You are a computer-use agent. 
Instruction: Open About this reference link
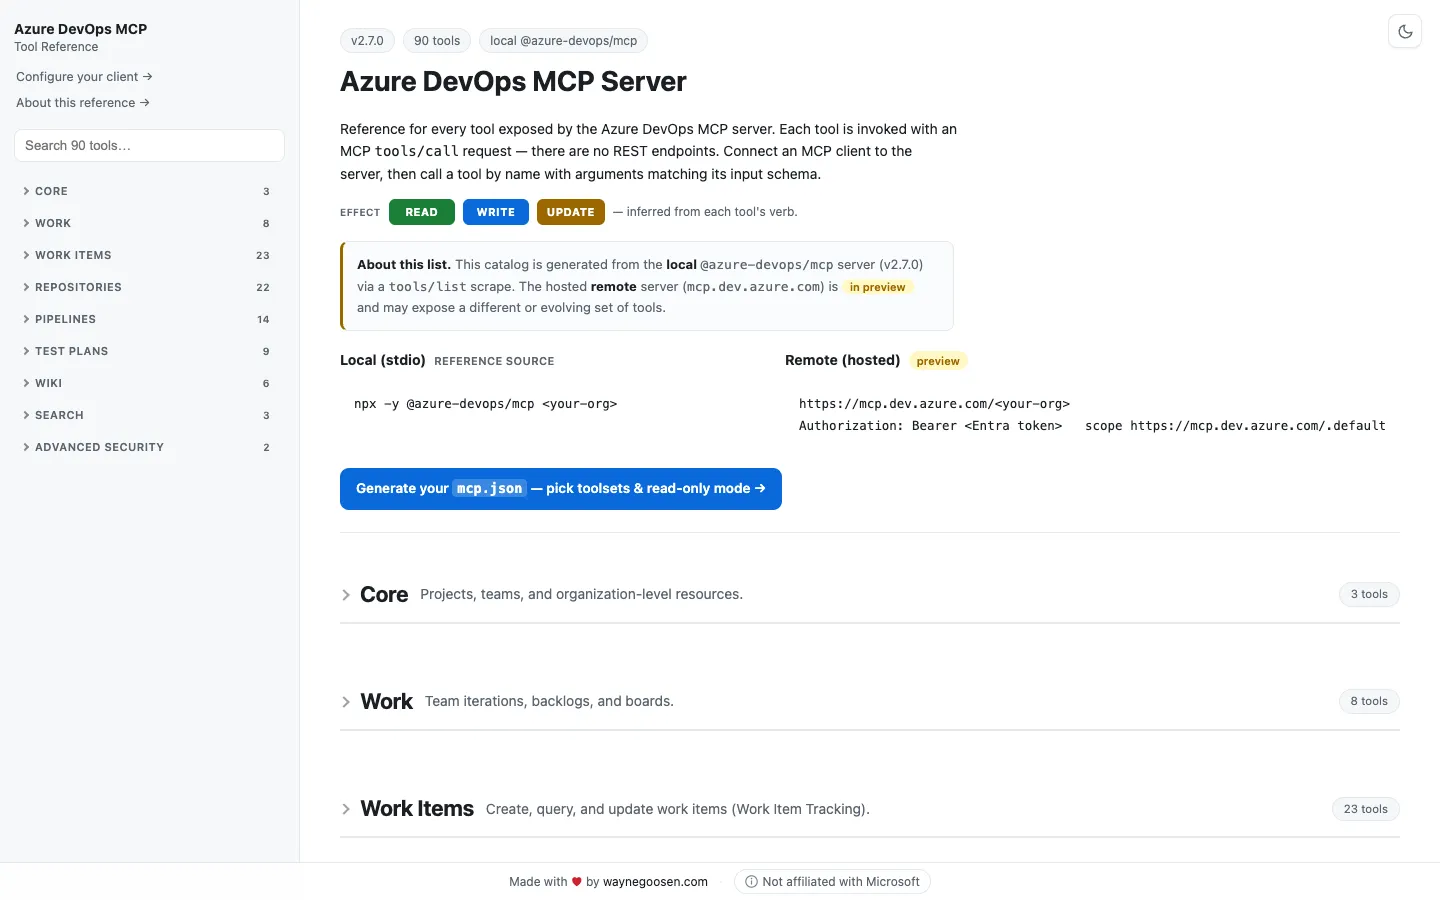pyautogui.click(x=83, y=103)
